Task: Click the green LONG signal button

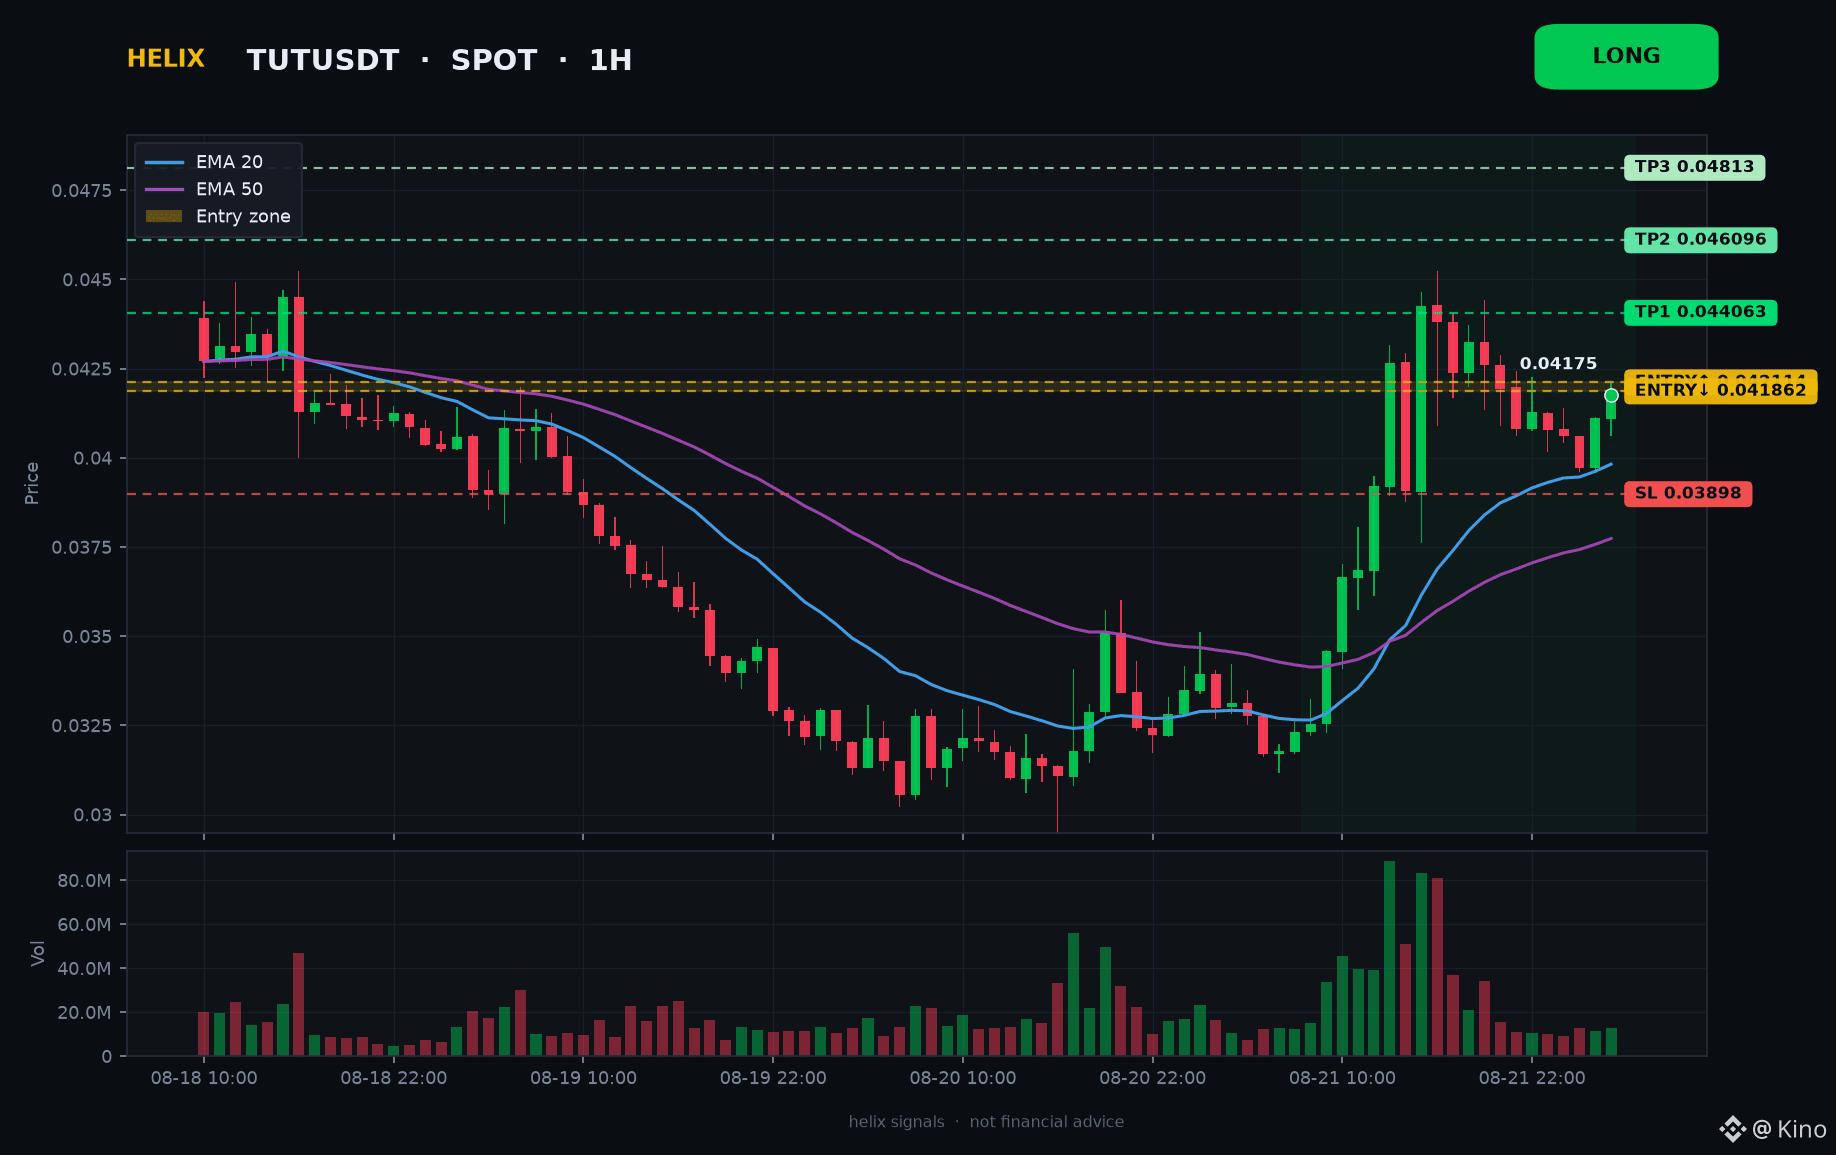Action: click(1626, 57)
